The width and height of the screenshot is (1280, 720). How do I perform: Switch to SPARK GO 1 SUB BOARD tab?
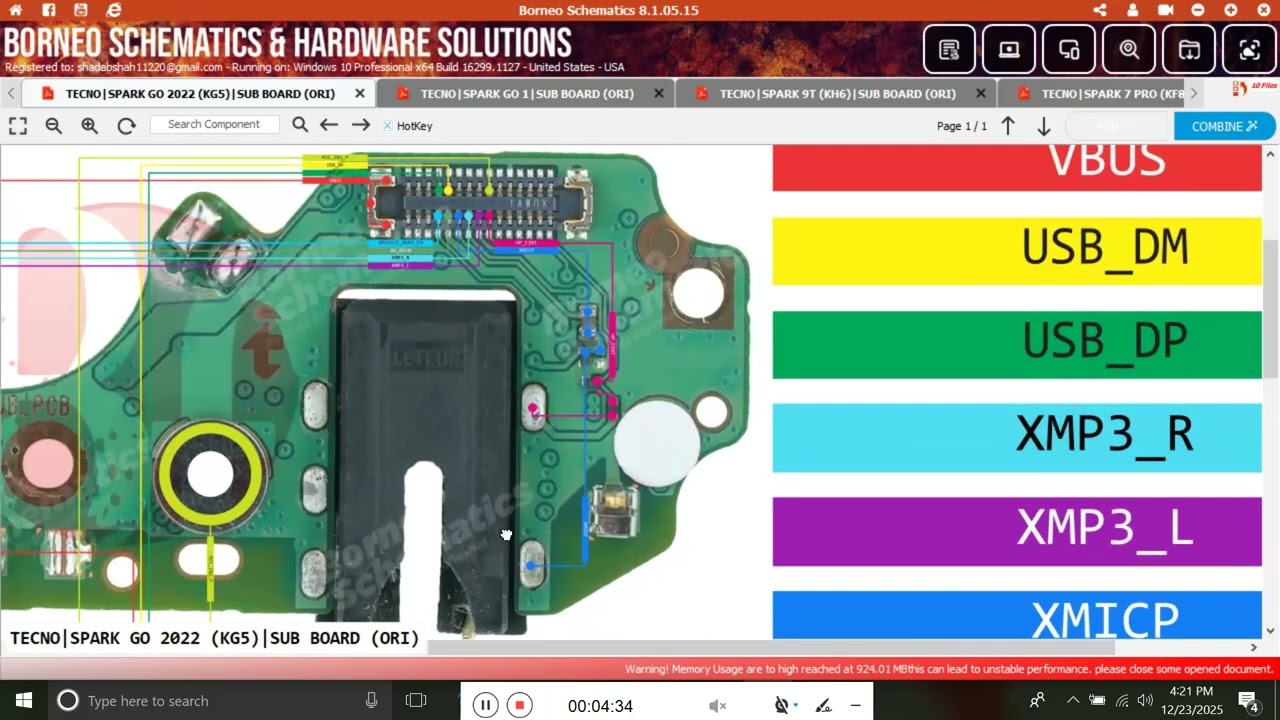[527, 93]
